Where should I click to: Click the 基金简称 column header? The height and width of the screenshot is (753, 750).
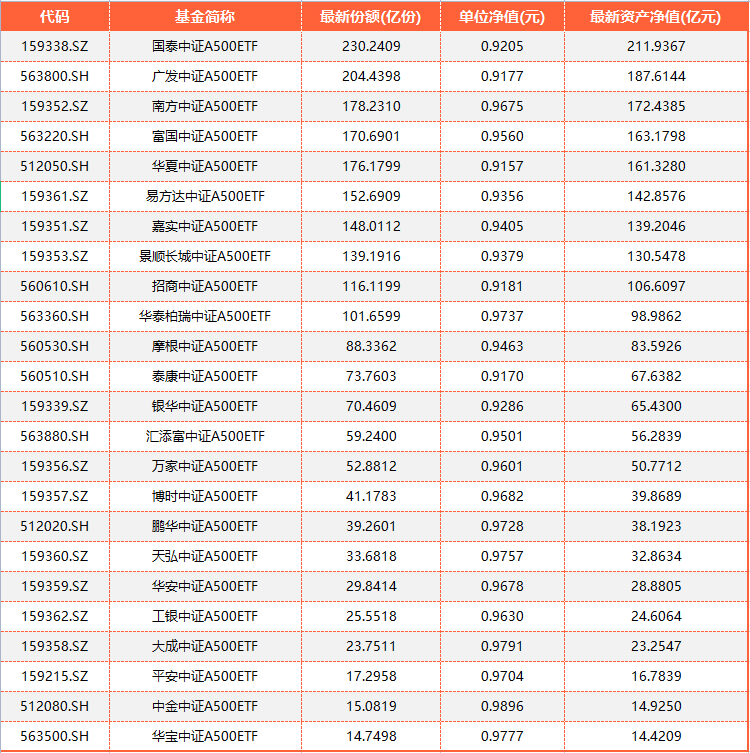point(205,16)
